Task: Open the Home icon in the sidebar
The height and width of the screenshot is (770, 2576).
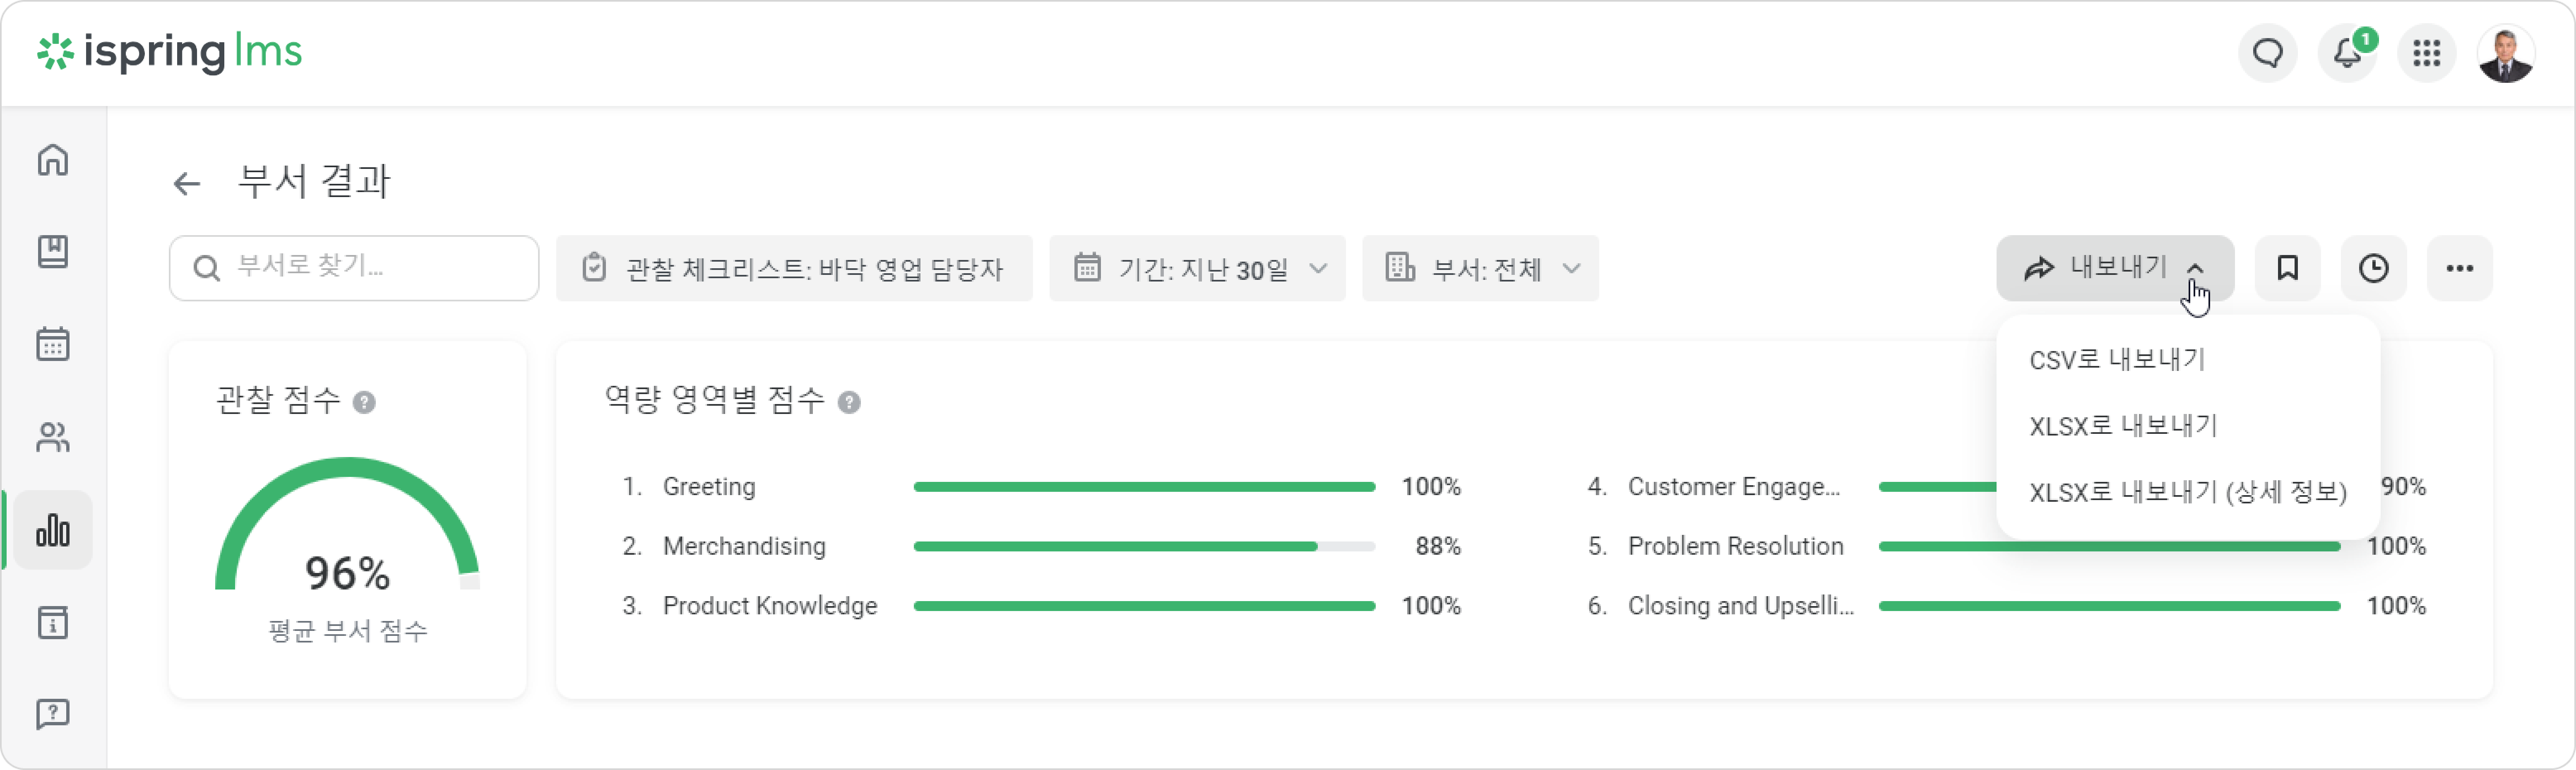Action: (x=53, y=160)
